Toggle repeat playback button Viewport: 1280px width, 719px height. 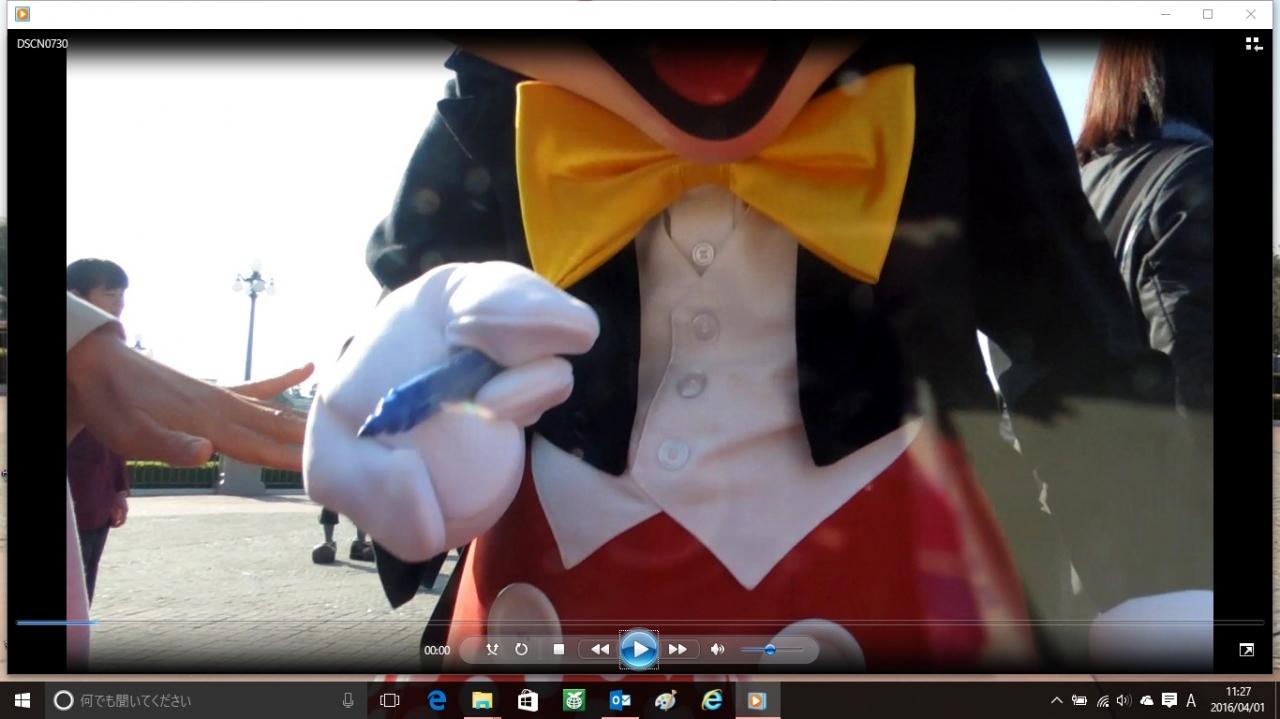[x=521, y=650]
